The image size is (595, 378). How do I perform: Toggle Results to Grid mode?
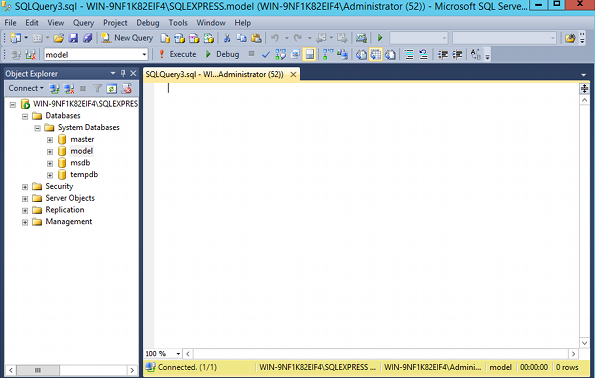(376, 55)
